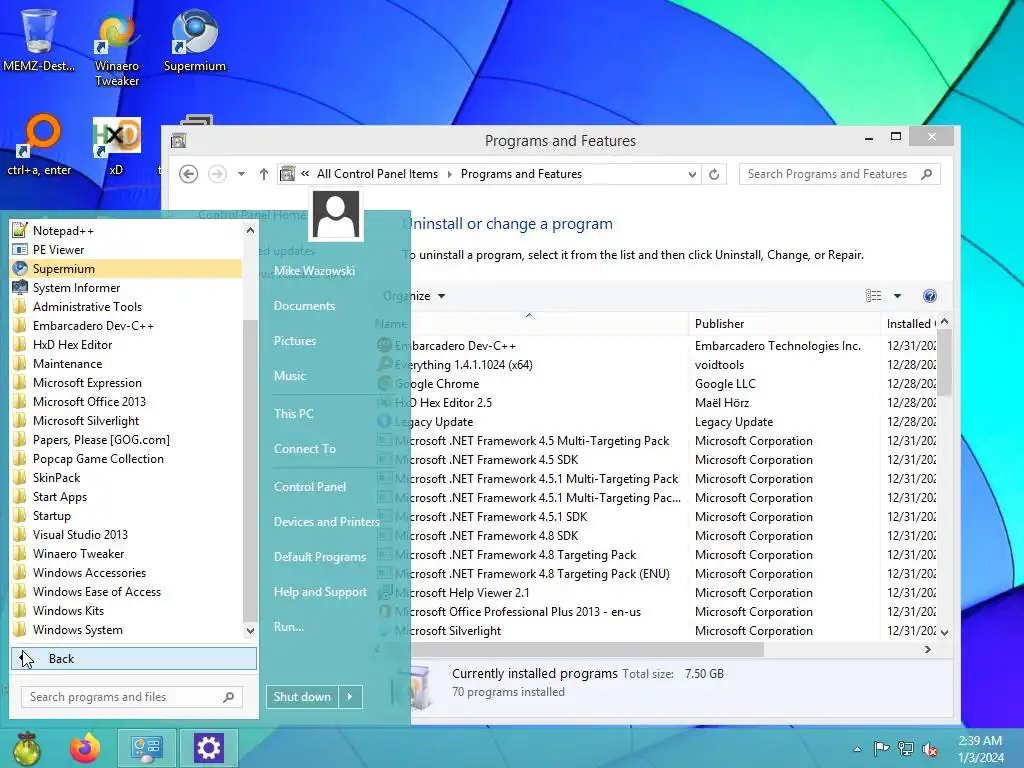1024x768 pixels.
Task: Click the search magnifier in Programs and Features
Action: tap(927, 174)
